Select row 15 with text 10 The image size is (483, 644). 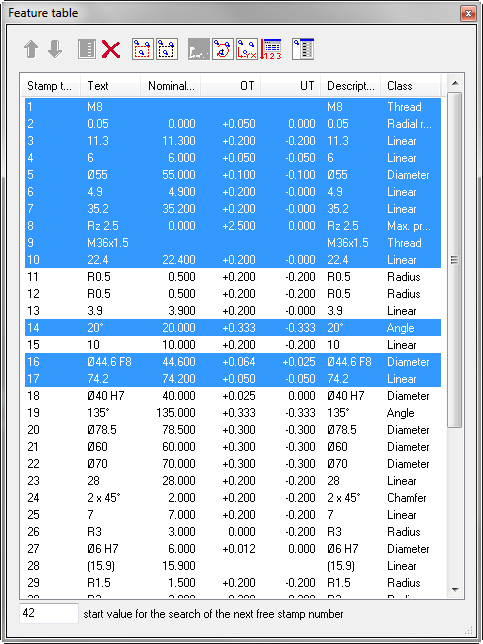click(233, 345)
